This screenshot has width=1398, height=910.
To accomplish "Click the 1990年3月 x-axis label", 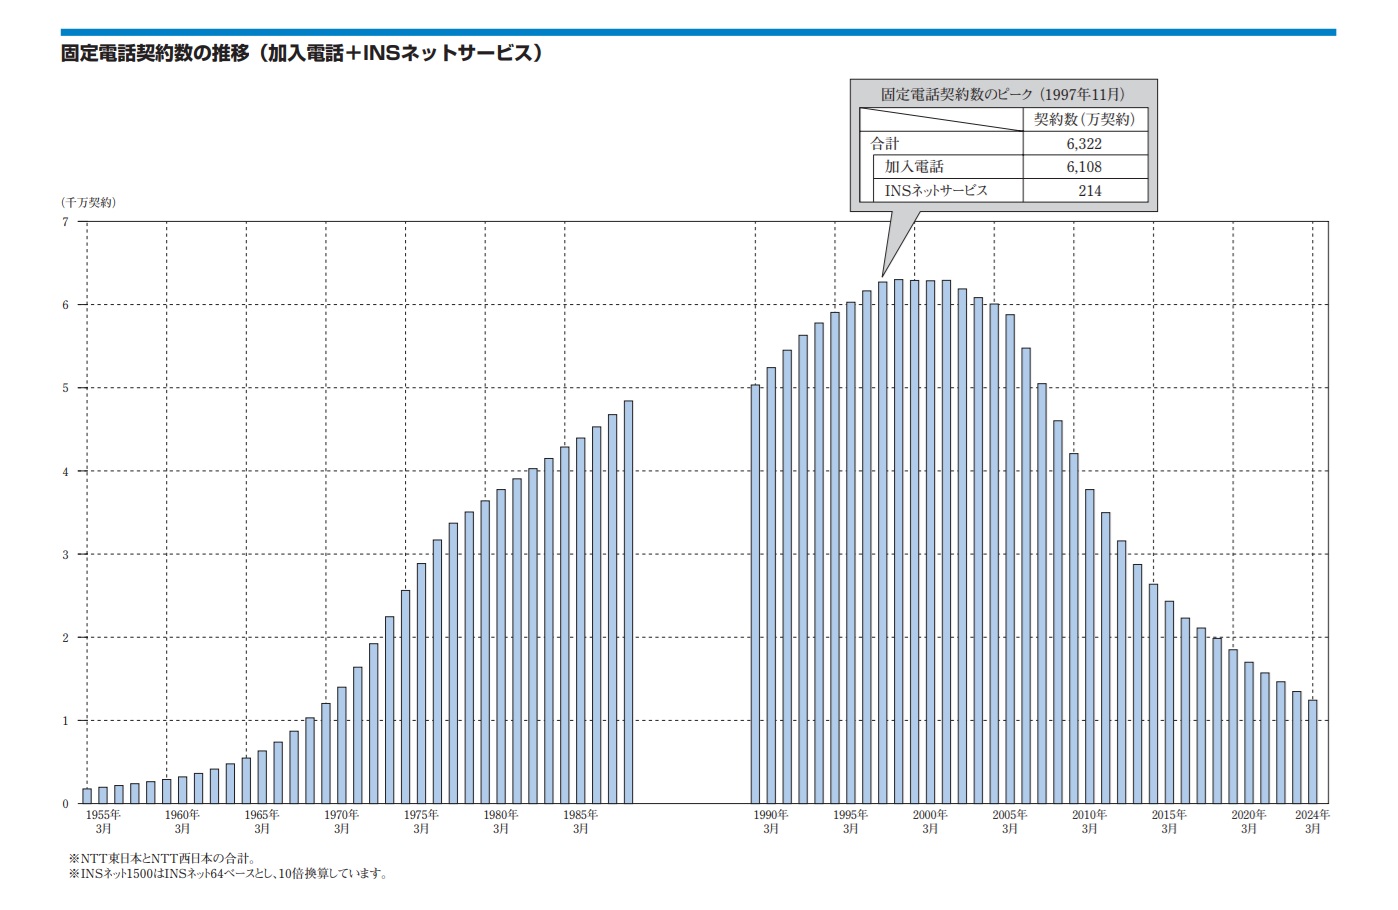I will click(770, 821).
